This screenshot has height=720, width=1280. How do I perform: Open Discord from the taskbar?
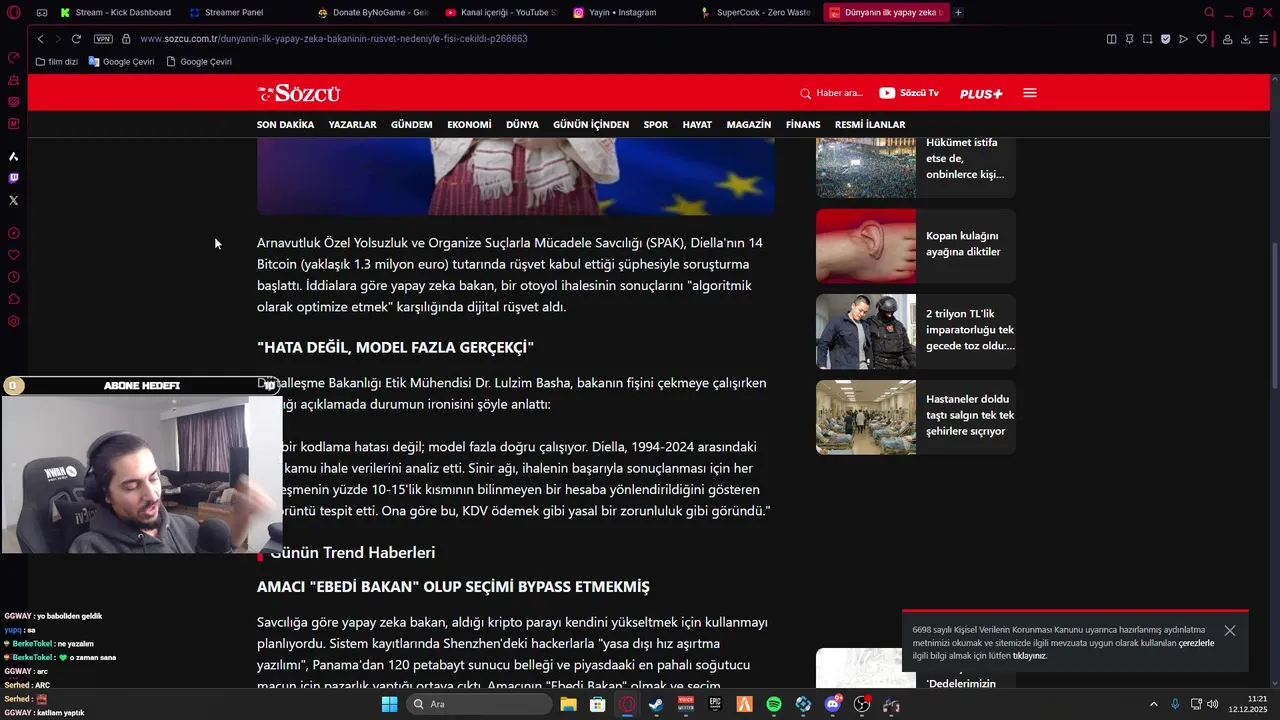pos(833,704)
